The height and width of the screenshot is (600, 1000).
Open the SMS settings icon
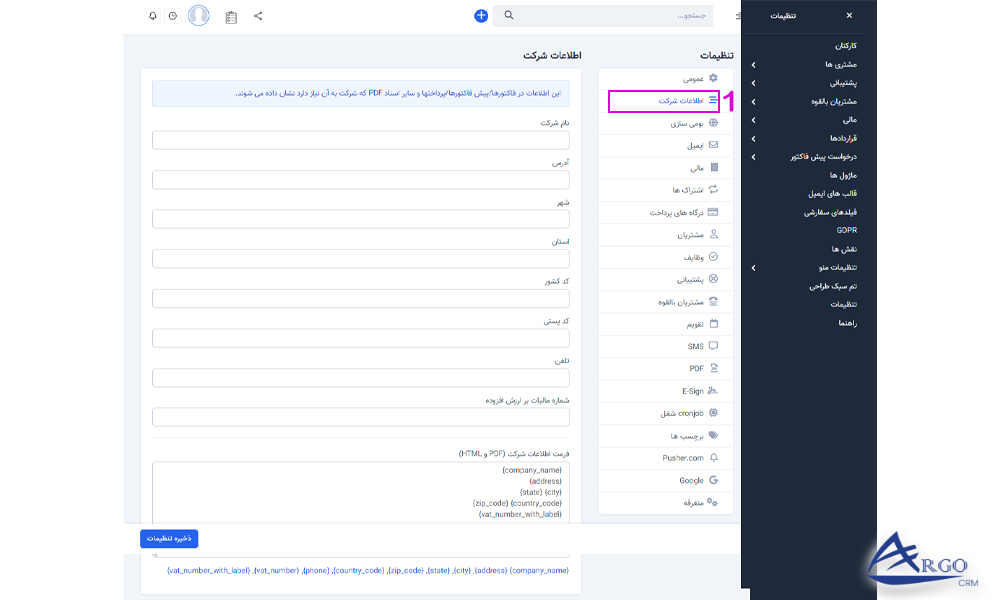[714, 345]
